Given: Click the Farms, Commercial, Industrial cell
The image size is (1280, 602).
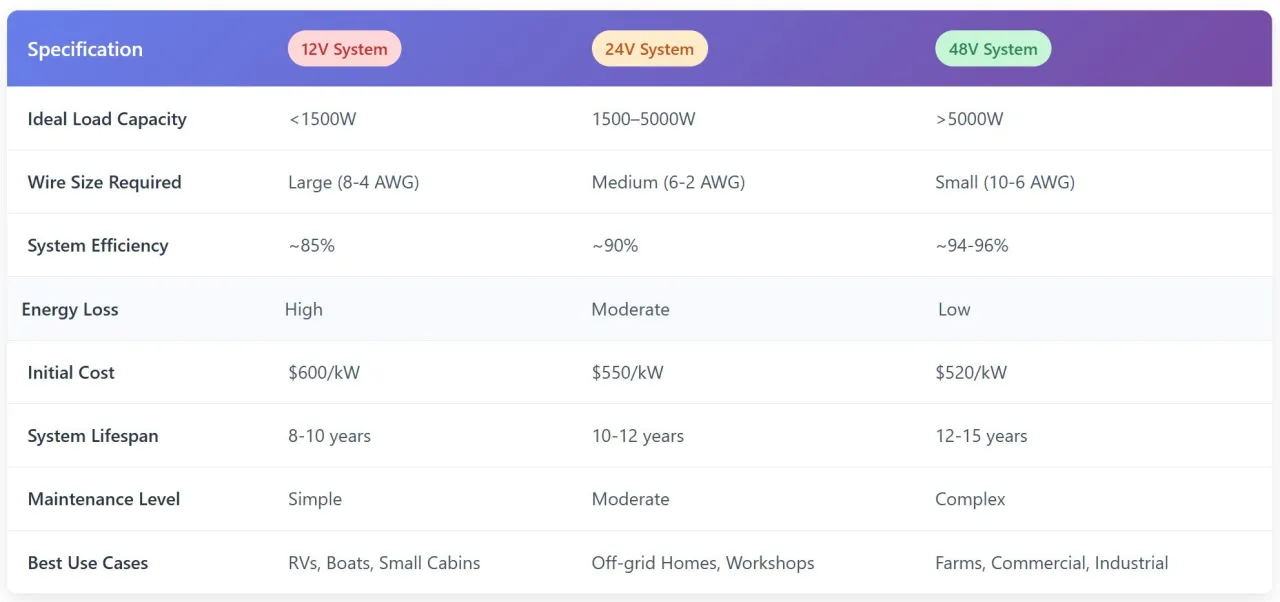Looking at the screenshot, I should (1051, 563).
